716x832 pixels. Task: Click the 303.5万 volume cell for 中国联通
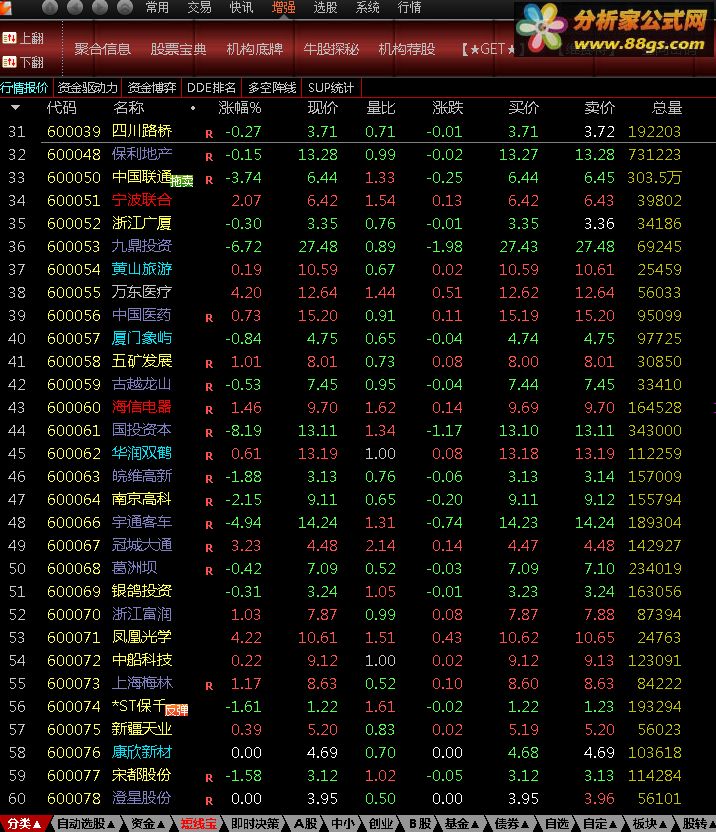654,177
